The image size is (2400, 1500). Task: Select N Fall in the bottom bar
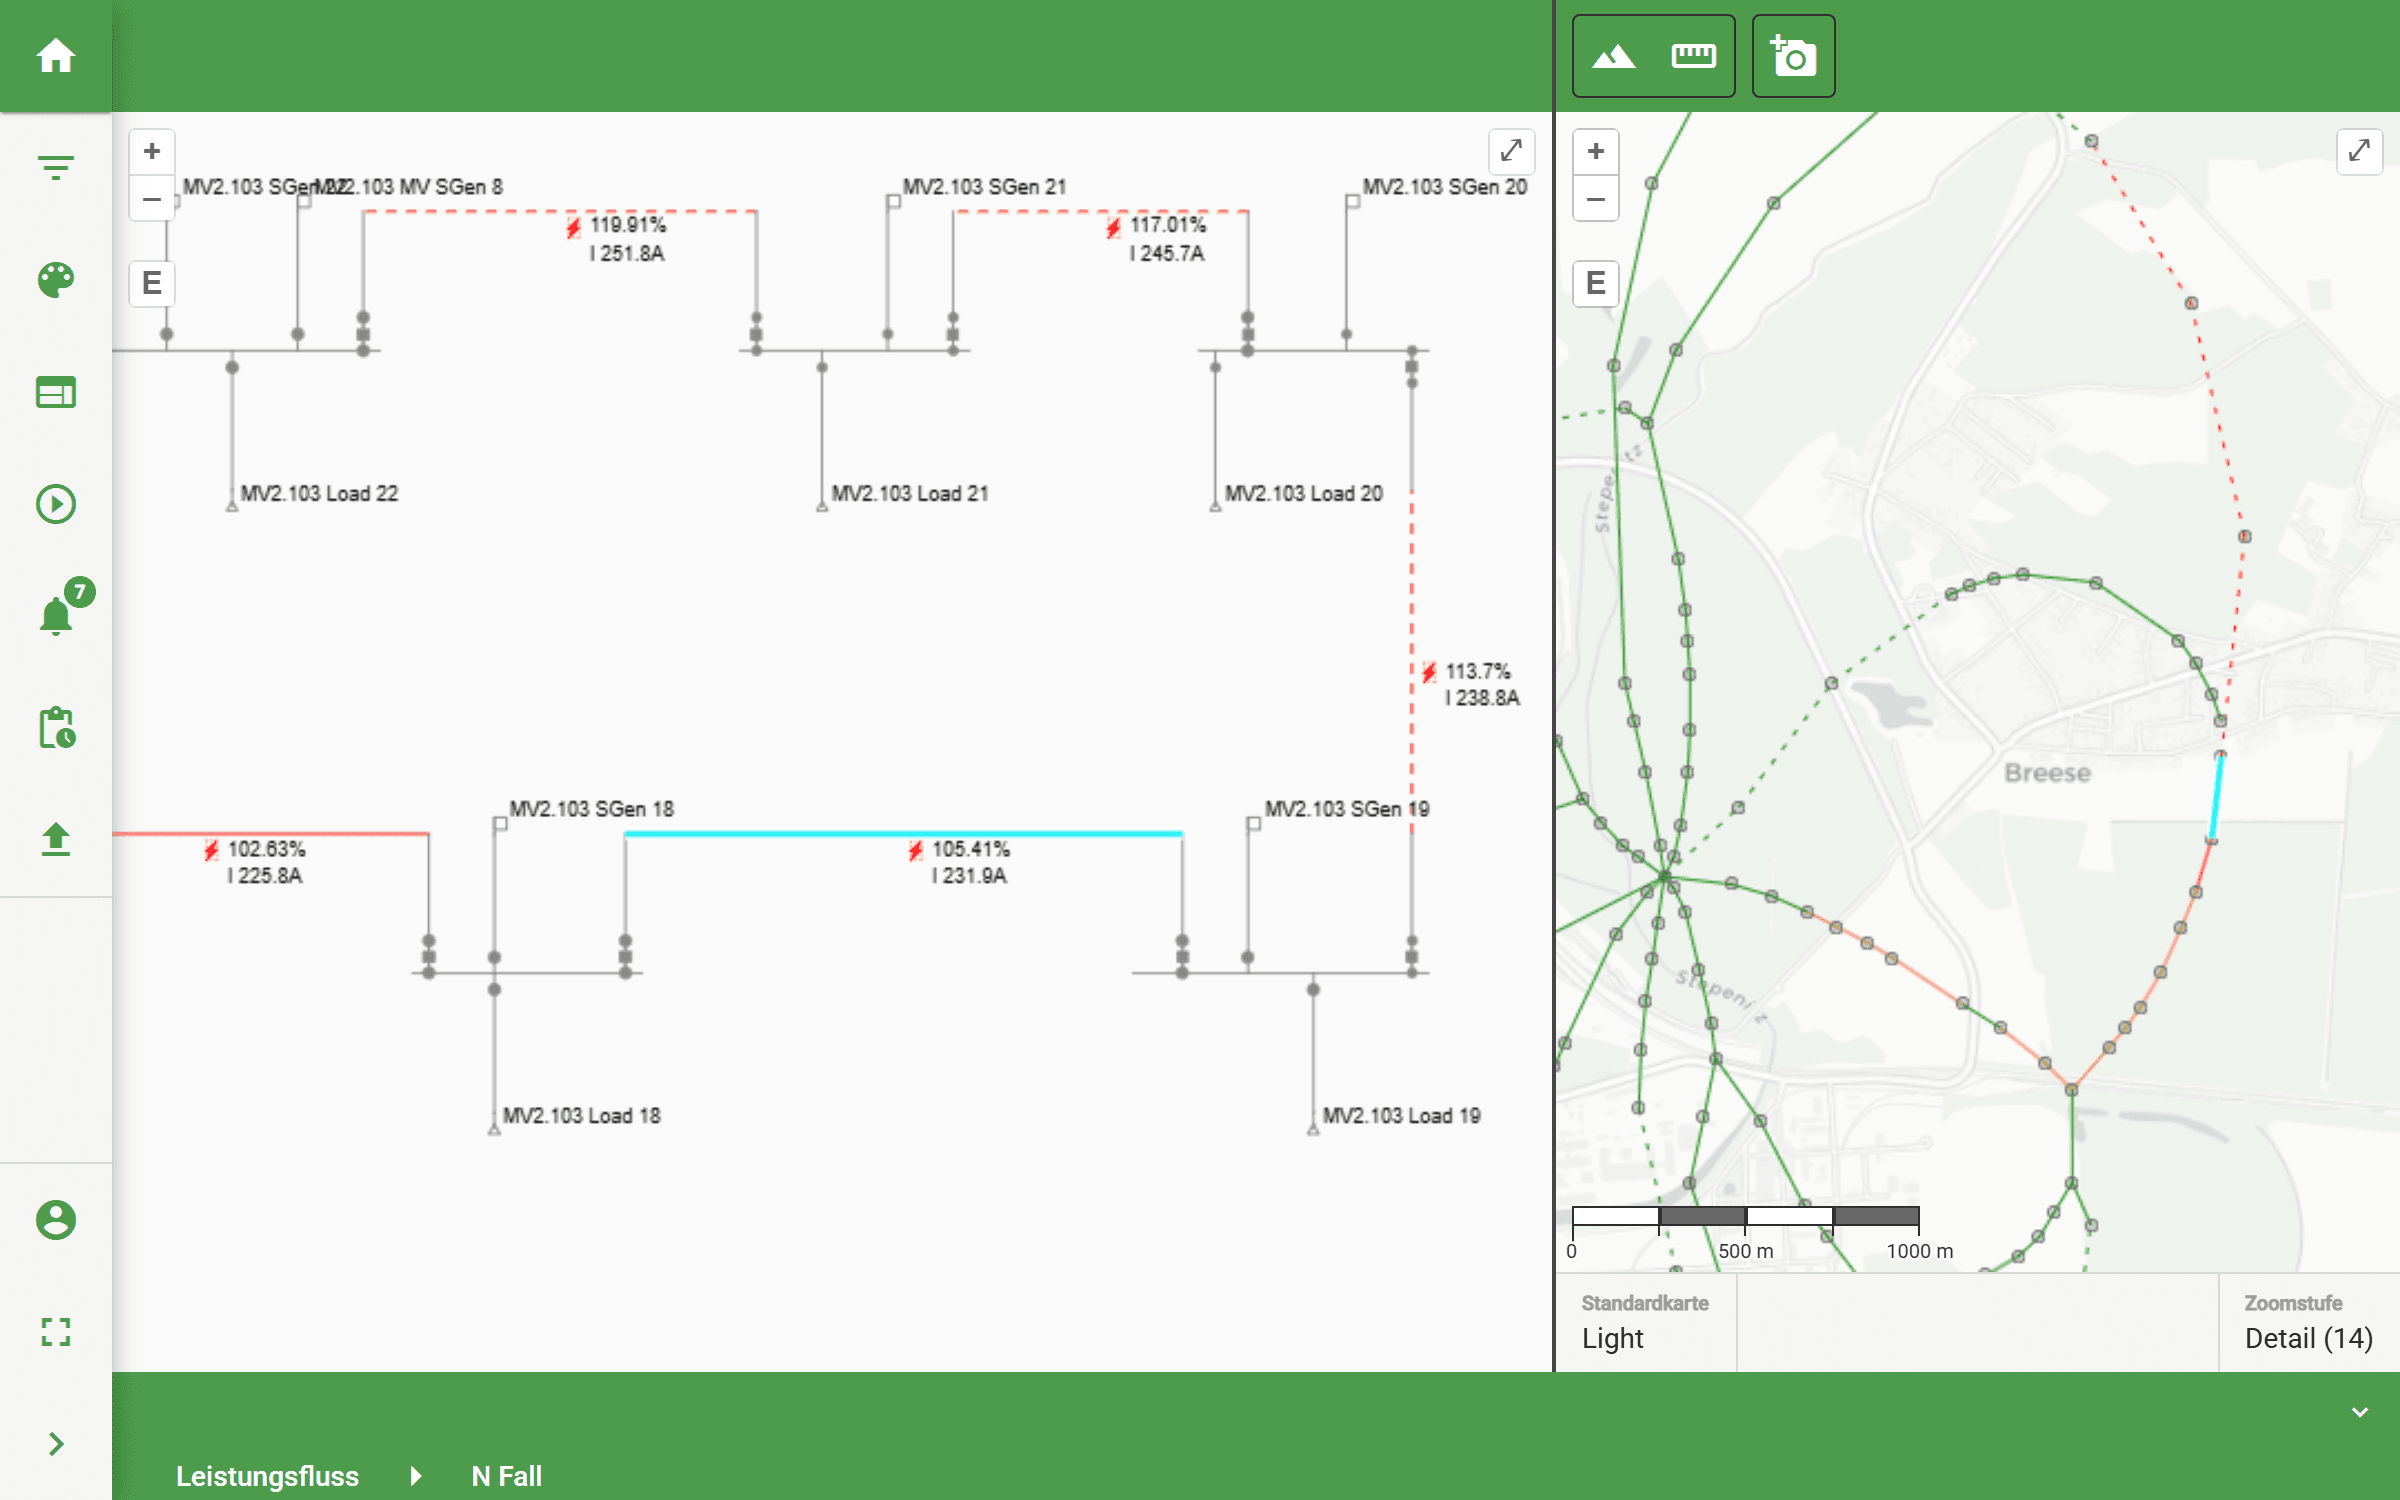point(506,1476)
